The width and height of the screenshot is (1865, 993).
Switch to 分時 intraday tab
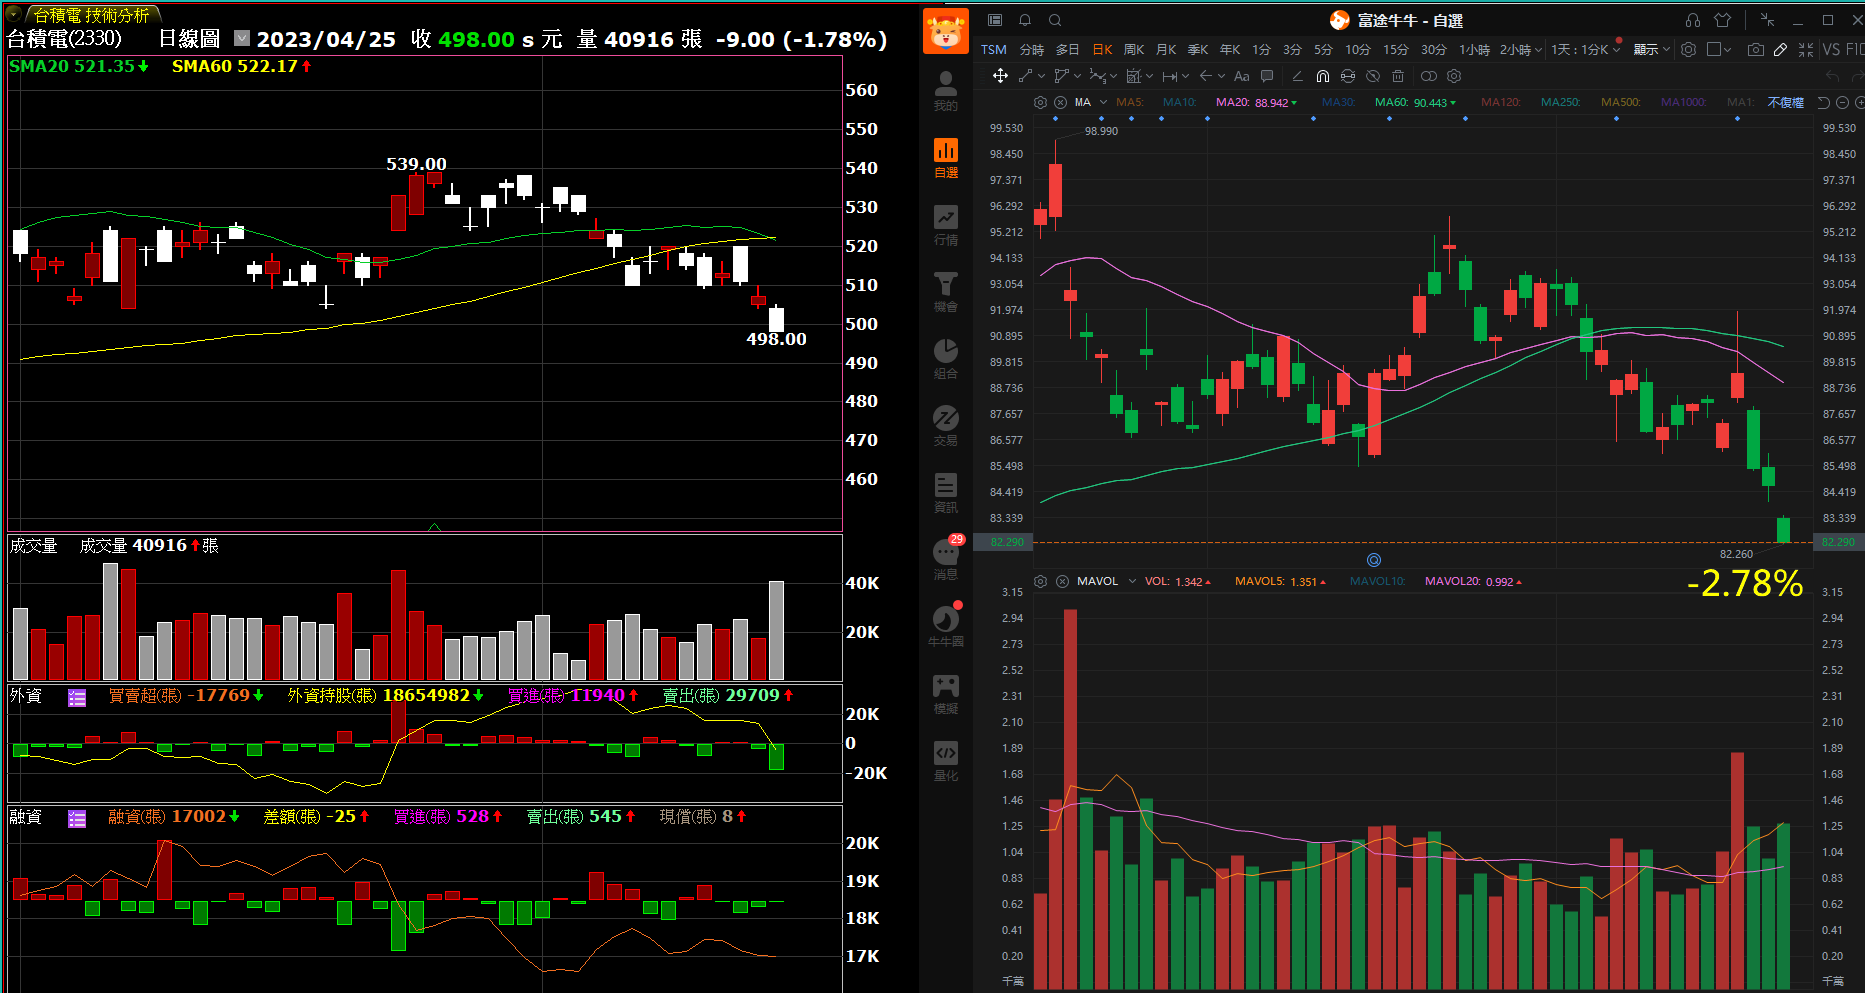(x=1031, y=49)
